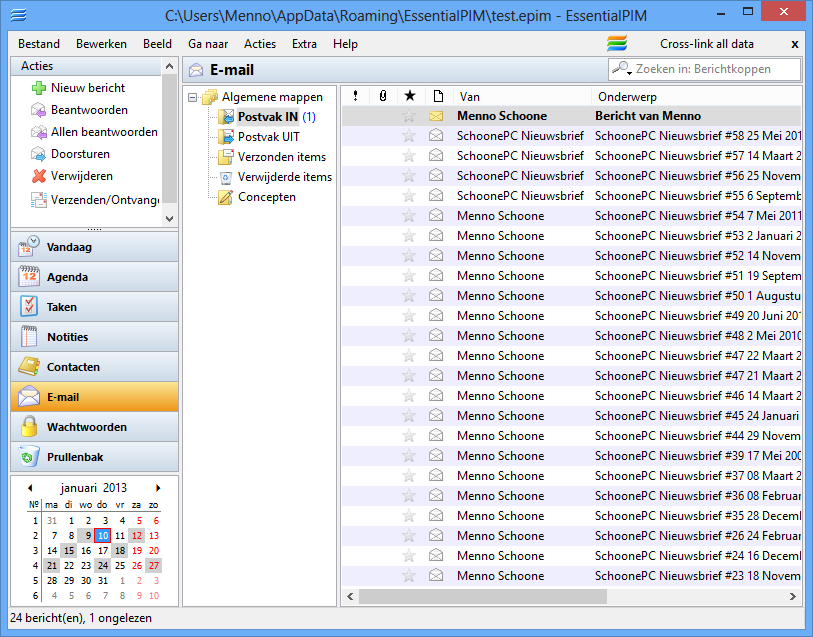813x637 pixels.
Task: Sort messages by Van column header
Action: tap(522, 96)
